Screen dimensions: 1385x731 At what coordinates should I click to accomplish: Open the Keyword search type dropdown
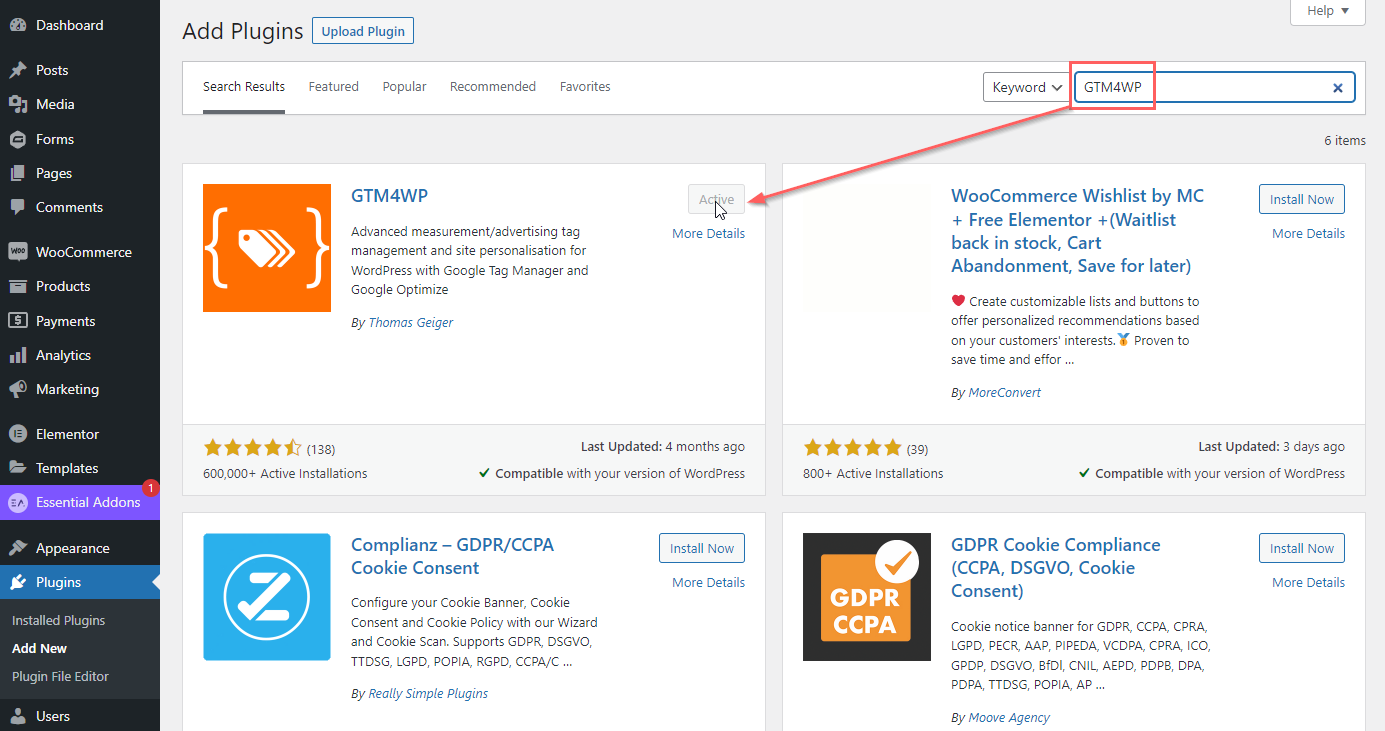(x=1026, y=87)
